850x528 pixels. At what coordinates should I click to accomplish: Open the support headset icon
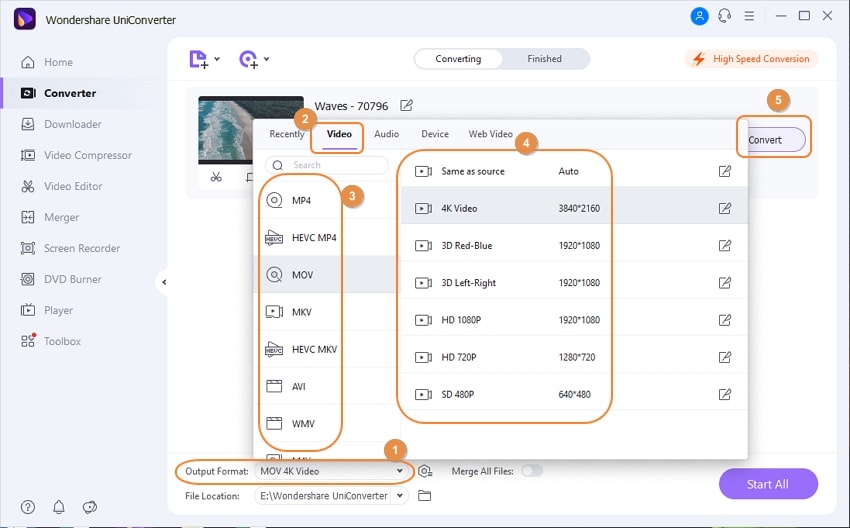pos(724,16)
